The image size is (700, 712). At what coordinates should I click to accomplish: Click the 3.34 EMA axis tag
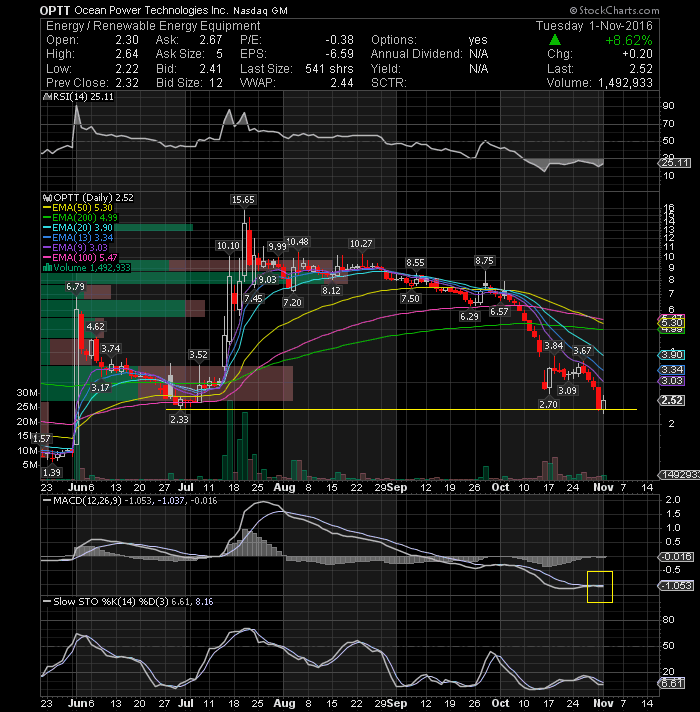(672, 370)
